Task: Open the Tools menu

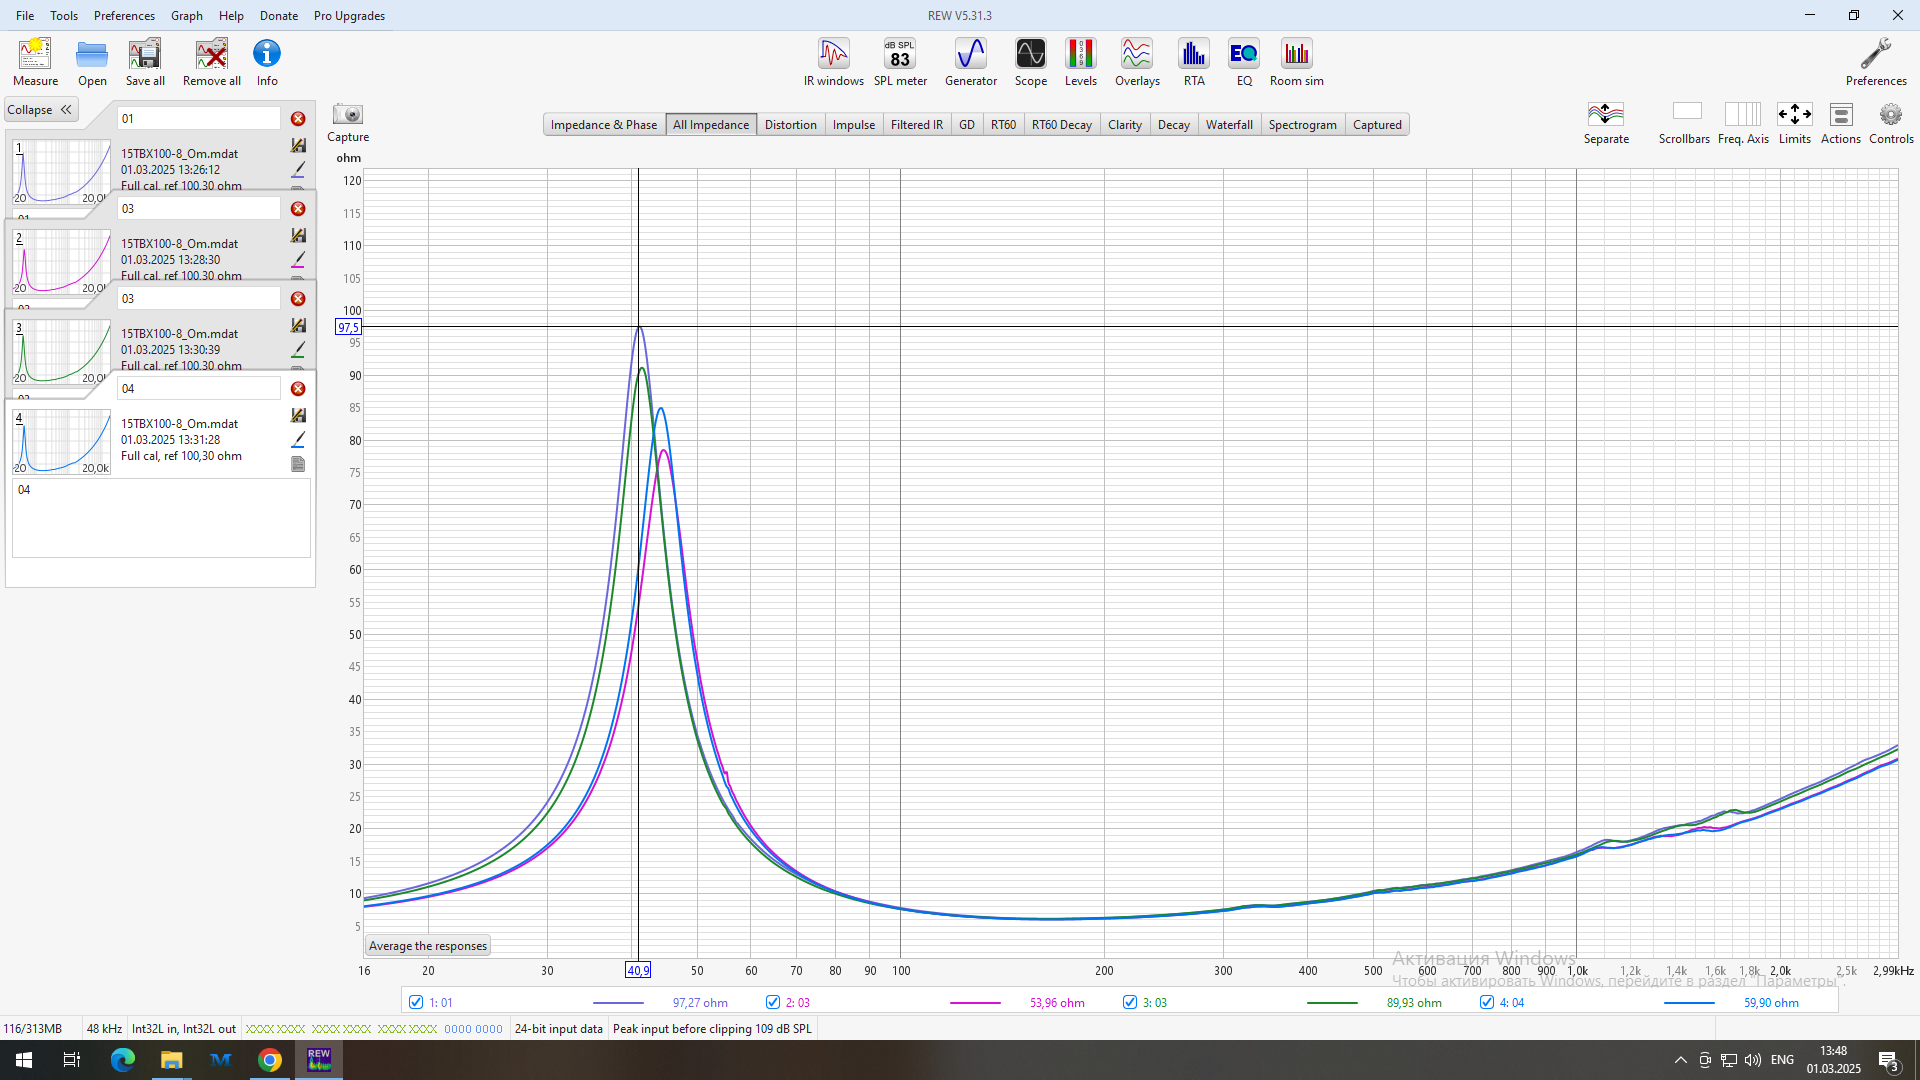Action: (x=64, y=15)
